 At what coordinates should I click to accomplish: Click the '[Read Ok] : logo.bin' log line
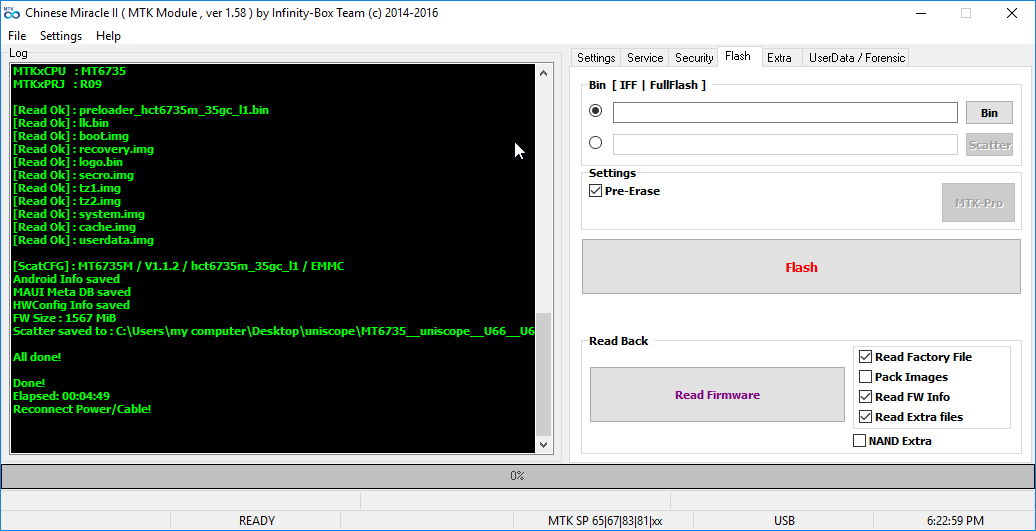[x=67, y=162]
